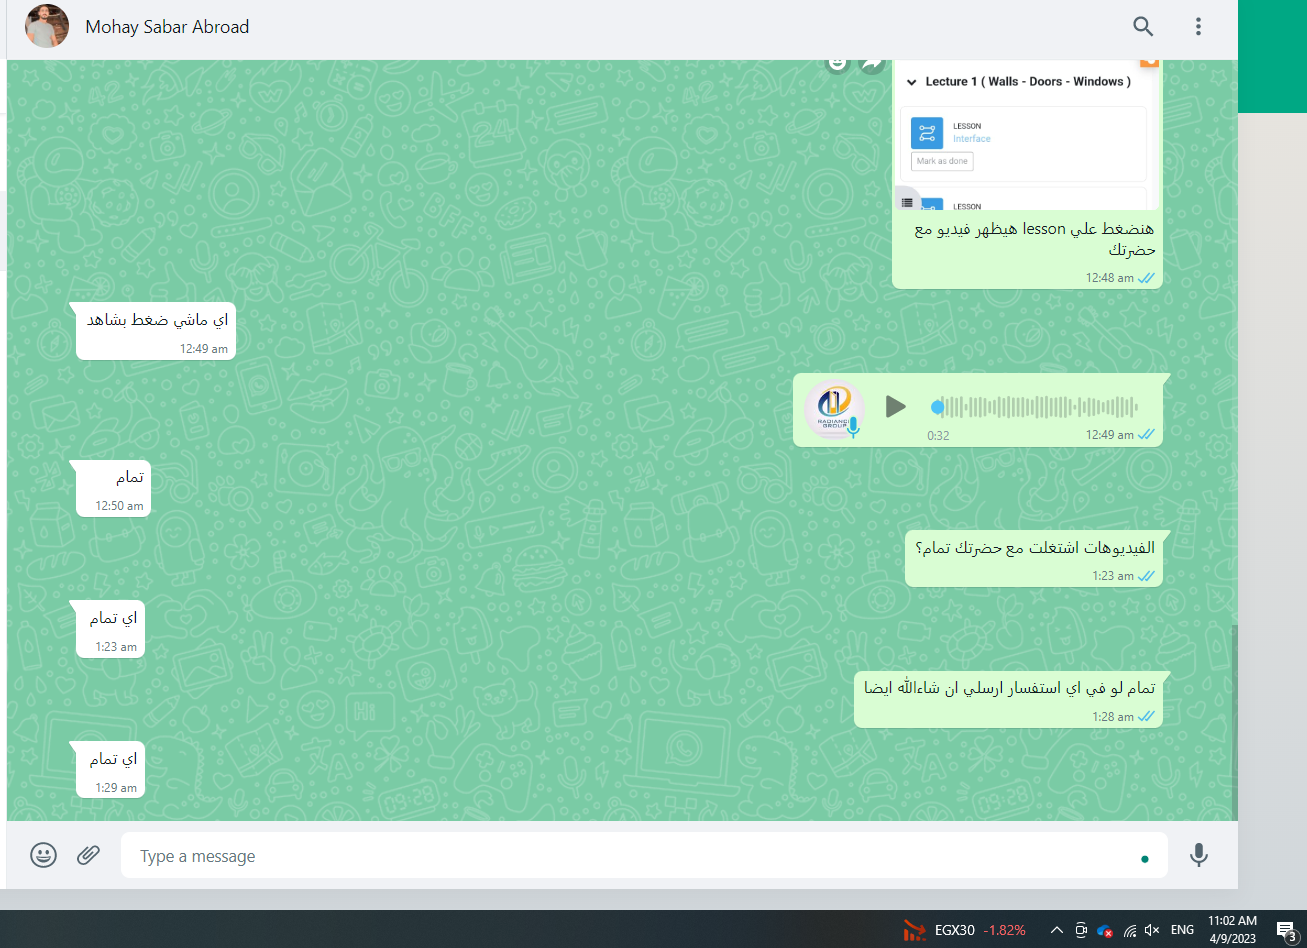Open the lecture screenshot image message
The width and height of the screenshot is (1307, 948).
click(1028, 135)
